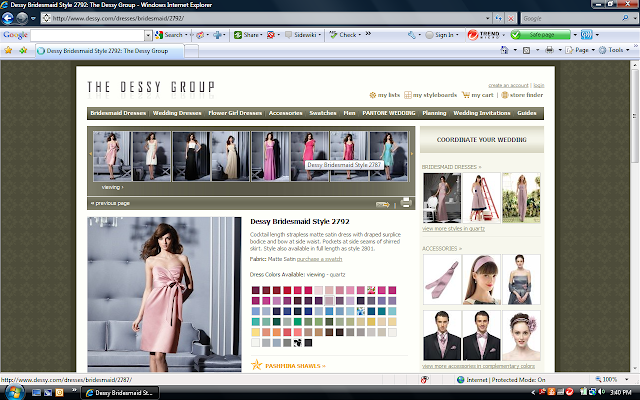This screenshot has width=640, height=400.
Task: Select the pale yellow swatch starting fifth row
Action: click(x=256, y=332)
